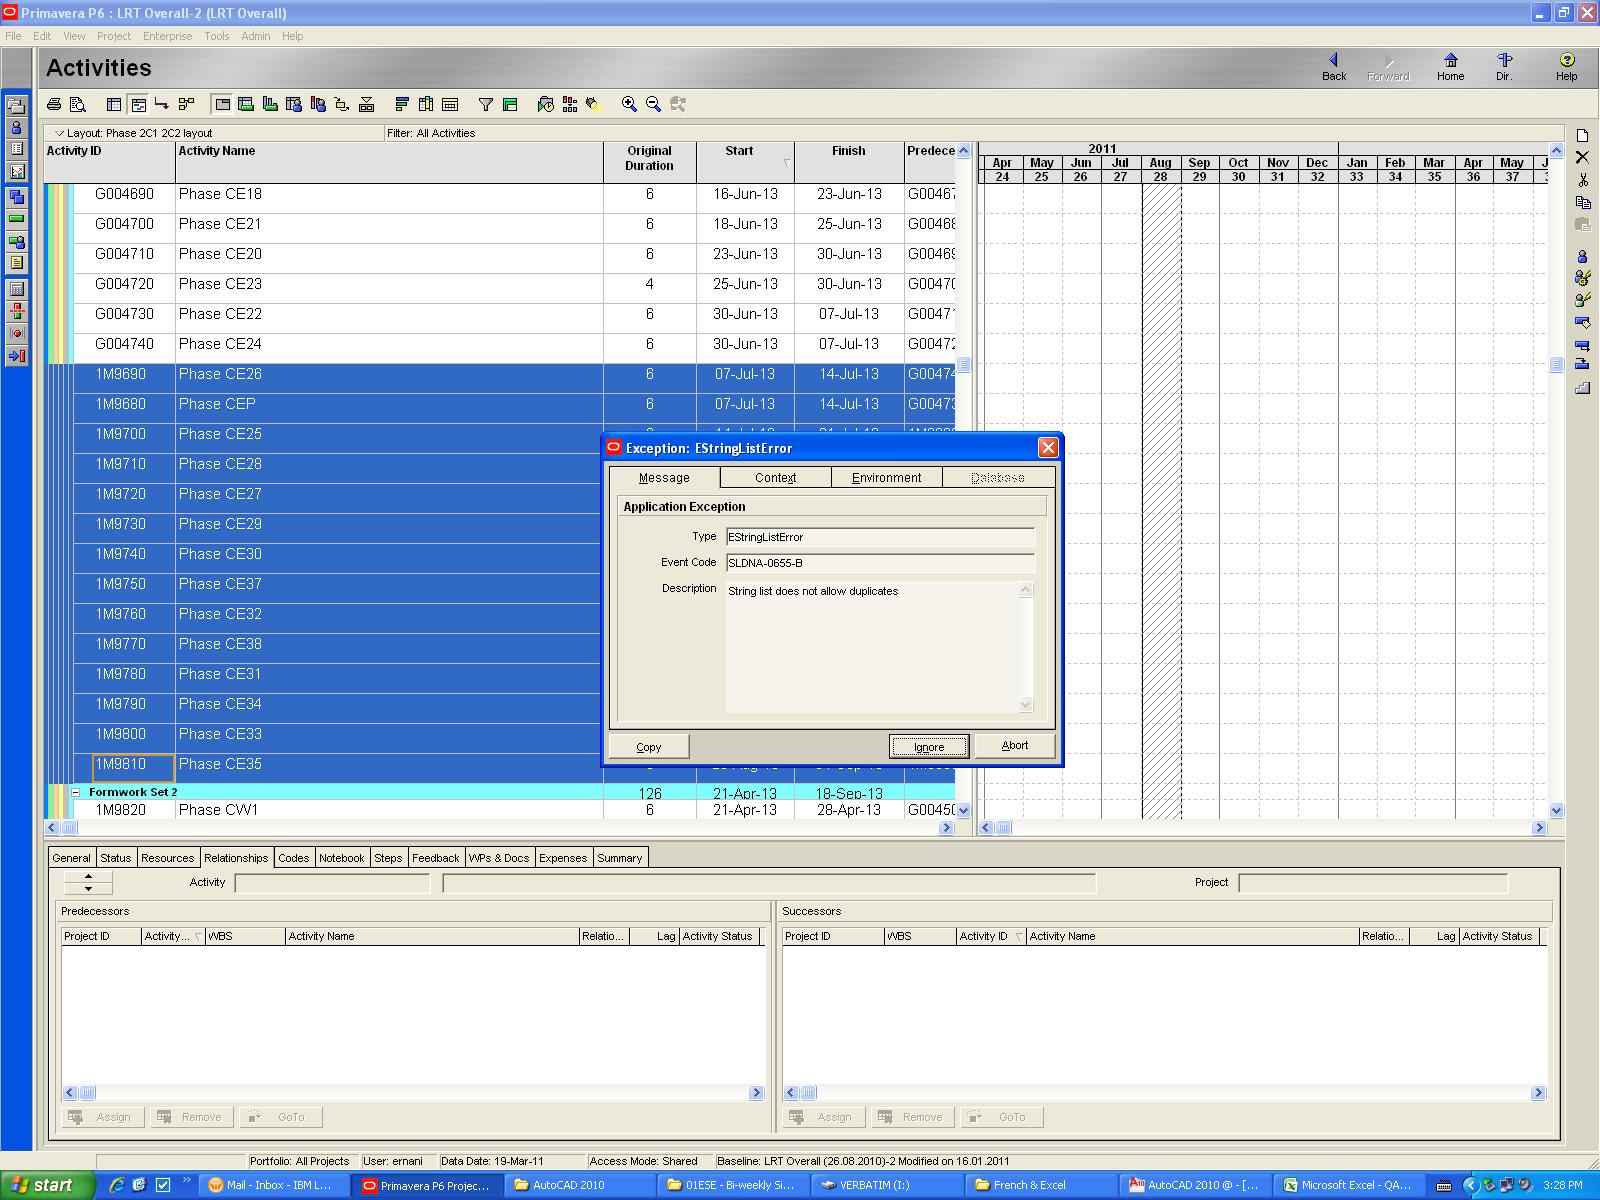This screenshot has height=1200, width=1600.
Task: Open the General details tab
Action: point(72,858)
